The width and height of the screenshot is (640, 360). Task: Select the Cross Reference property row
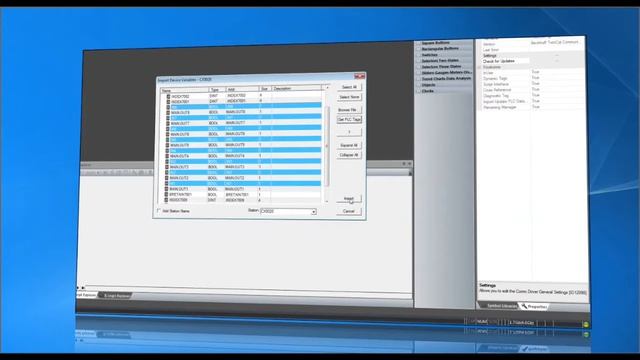(x=533, y=90)
